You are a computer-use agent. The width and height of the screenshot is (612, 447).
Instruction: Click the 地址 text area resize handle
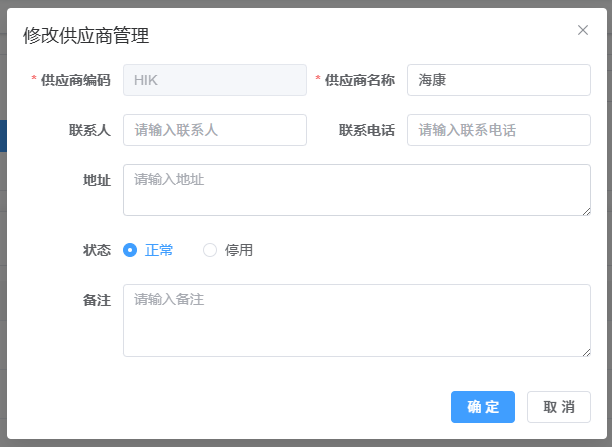coord(585,210)
